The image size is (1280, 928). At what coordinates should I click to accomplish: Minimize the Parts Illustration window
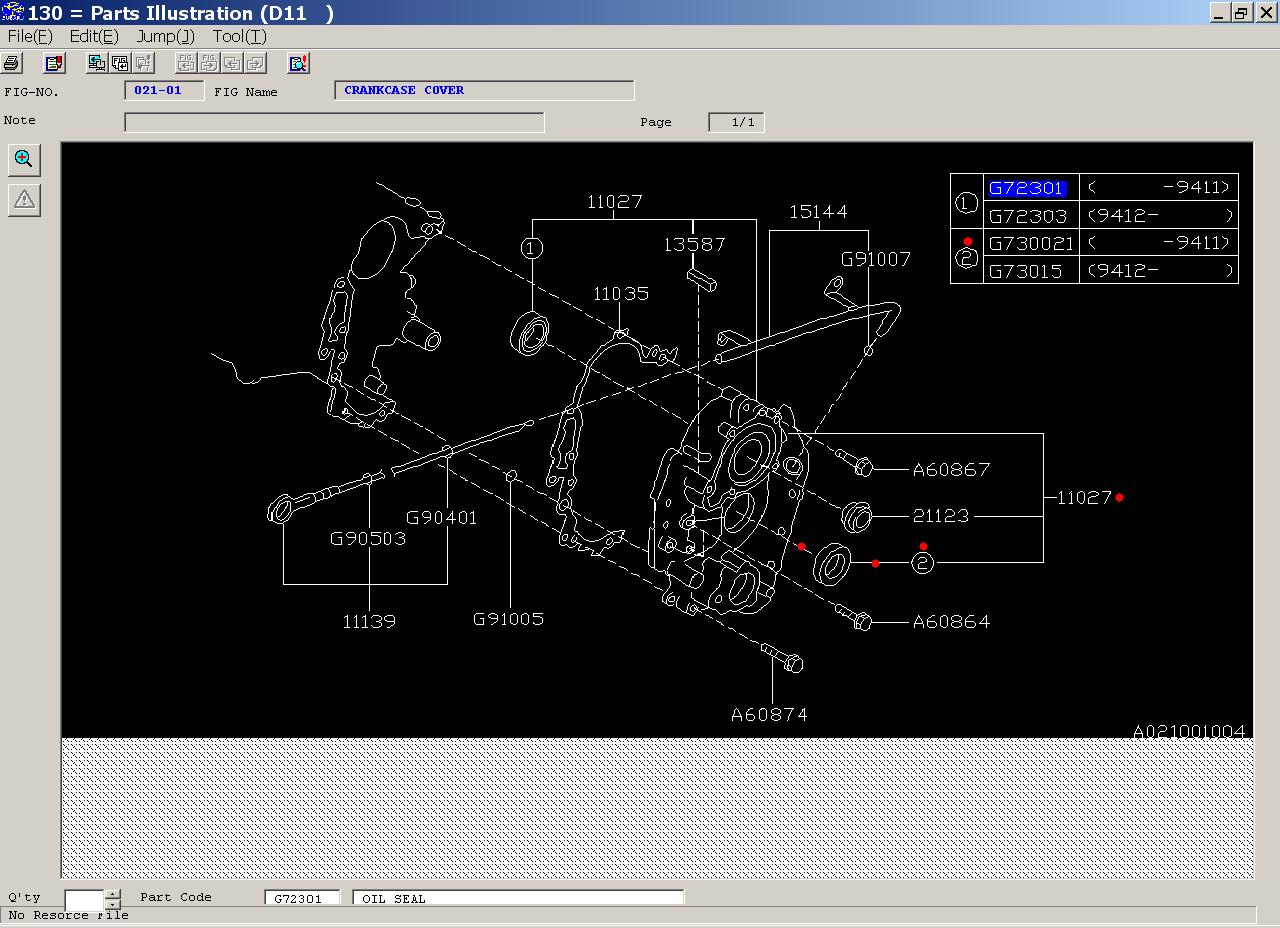[x=1219, y=13]
